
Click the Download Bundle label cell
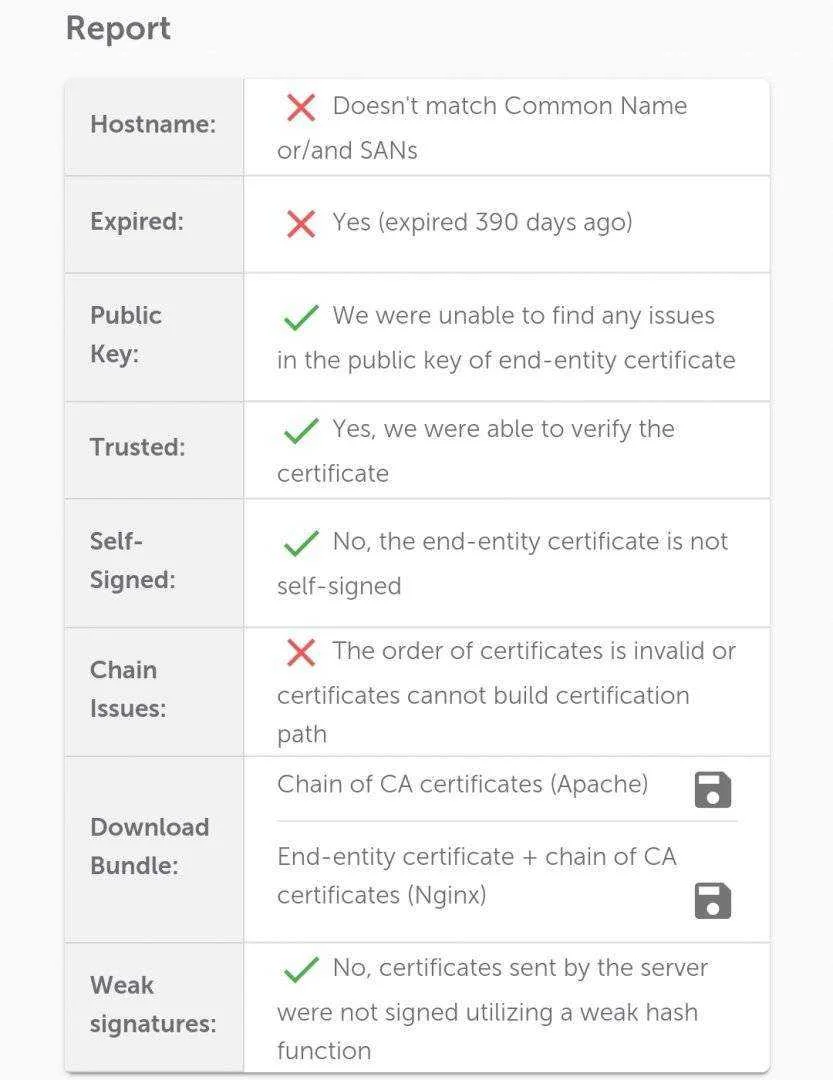(154, 849)
